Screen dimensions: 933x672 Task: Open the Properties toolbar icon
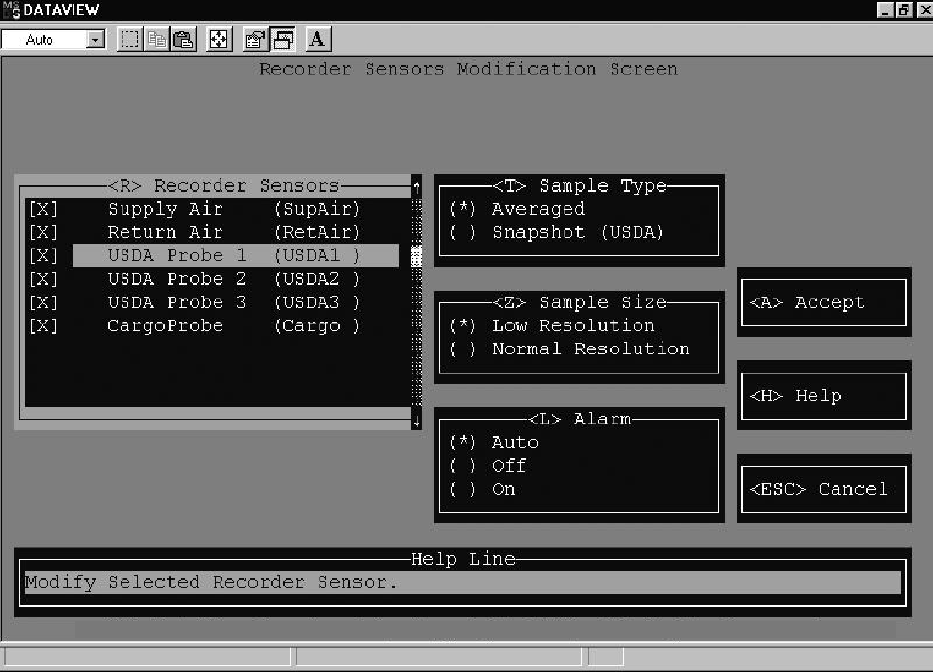(x=256, y=40)
